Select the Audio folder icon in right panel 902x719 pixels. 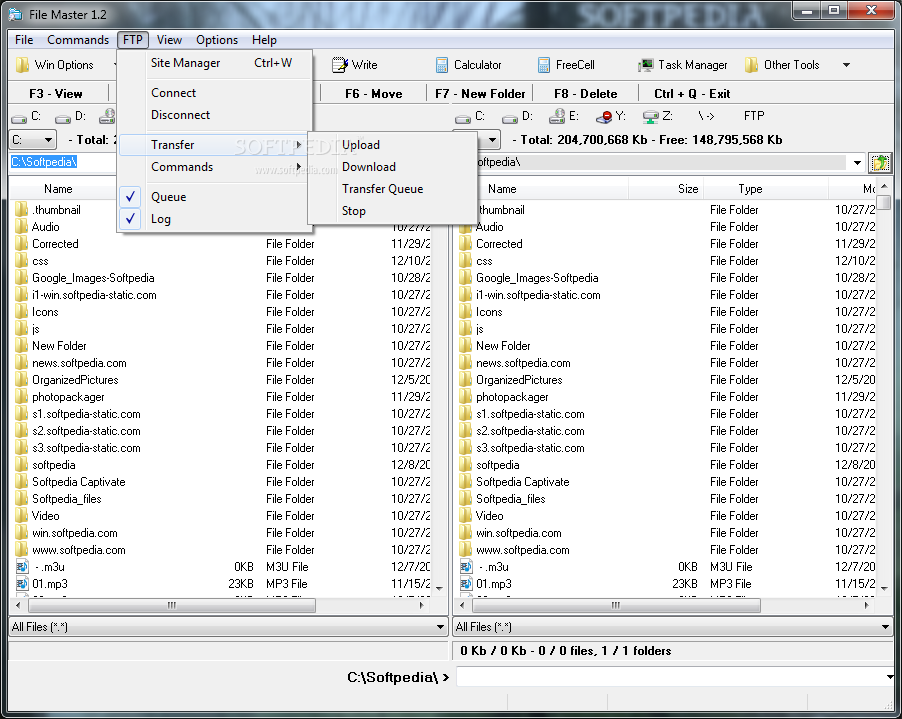(x=466, y=227)
